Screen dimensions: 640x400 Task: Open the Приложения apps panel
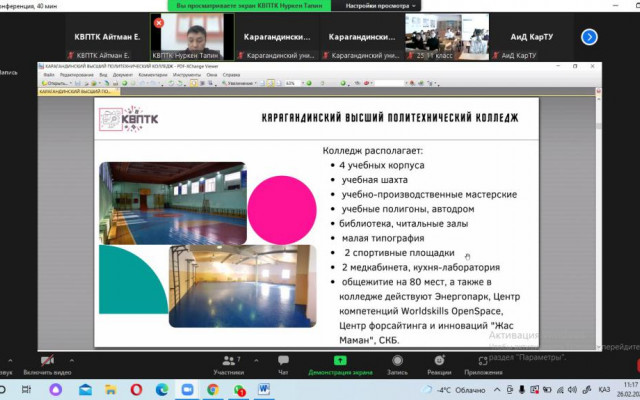(x=483, y=364)
